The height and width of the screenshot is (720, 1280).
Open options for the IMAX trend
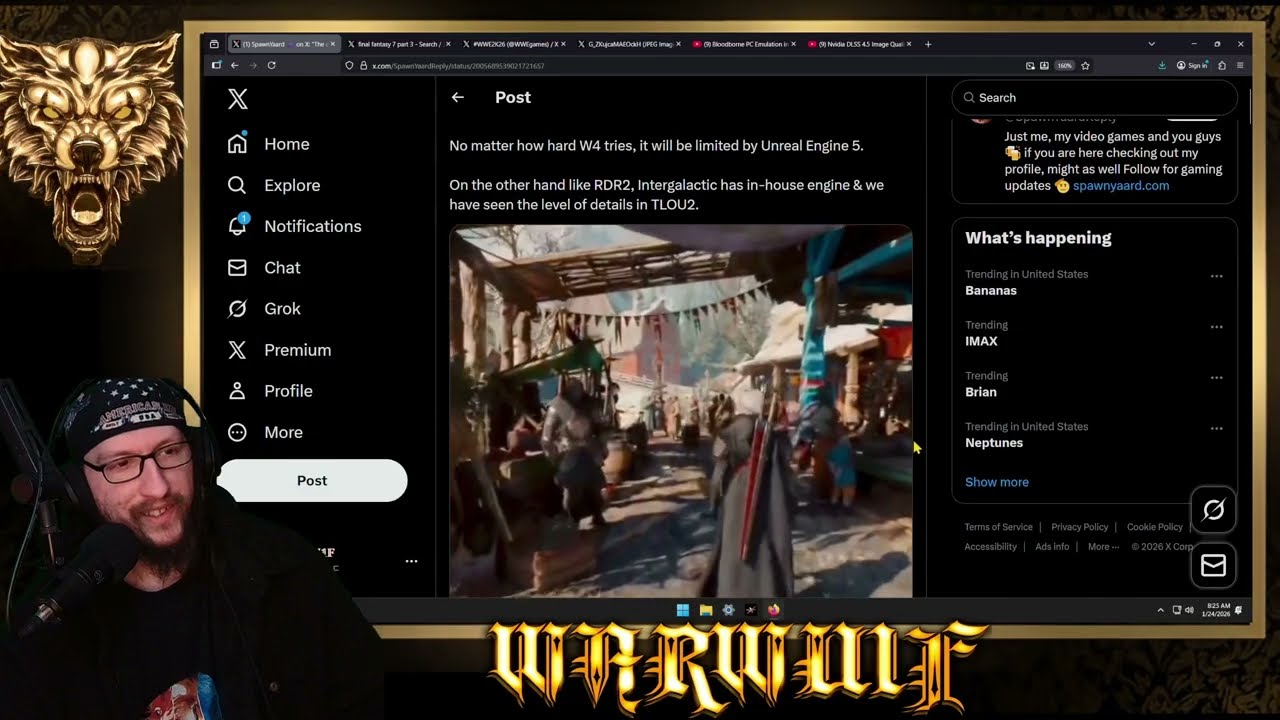click(x=1216, y=327)
